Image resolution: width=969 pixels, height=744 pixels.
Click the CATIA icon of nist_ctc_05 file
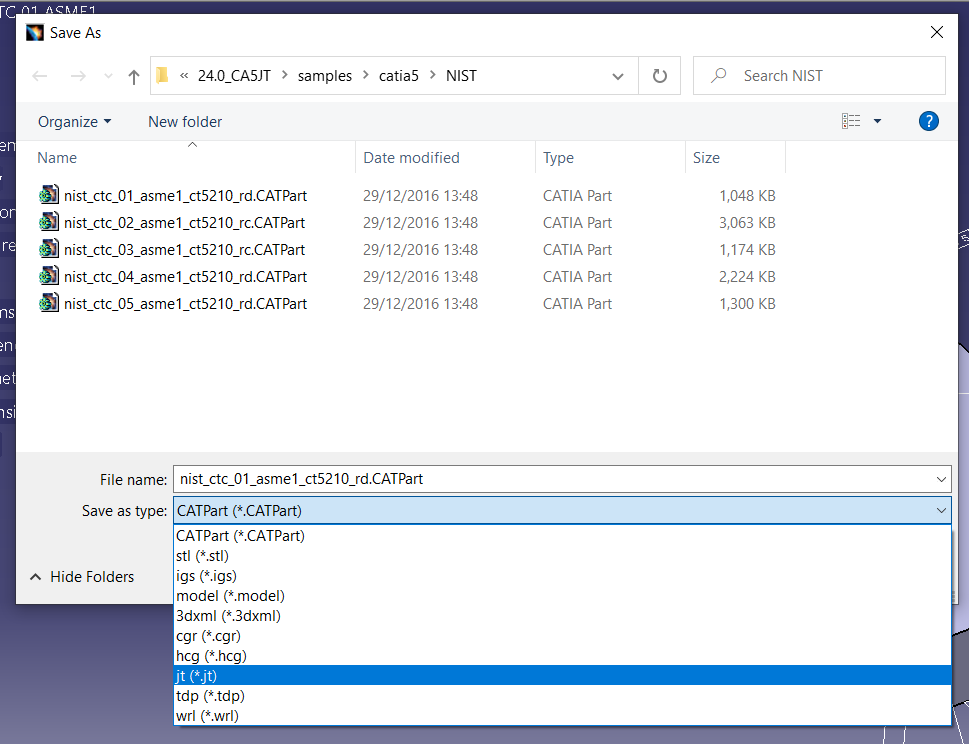click(49, 303)
